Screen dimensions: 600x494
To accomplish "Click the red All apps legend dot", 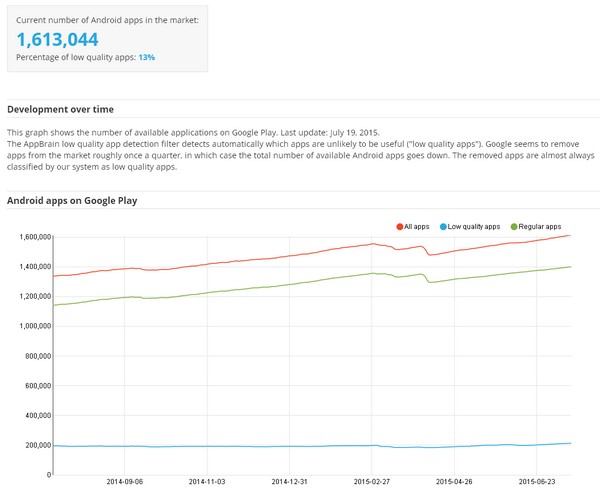I will pos(400,227).
